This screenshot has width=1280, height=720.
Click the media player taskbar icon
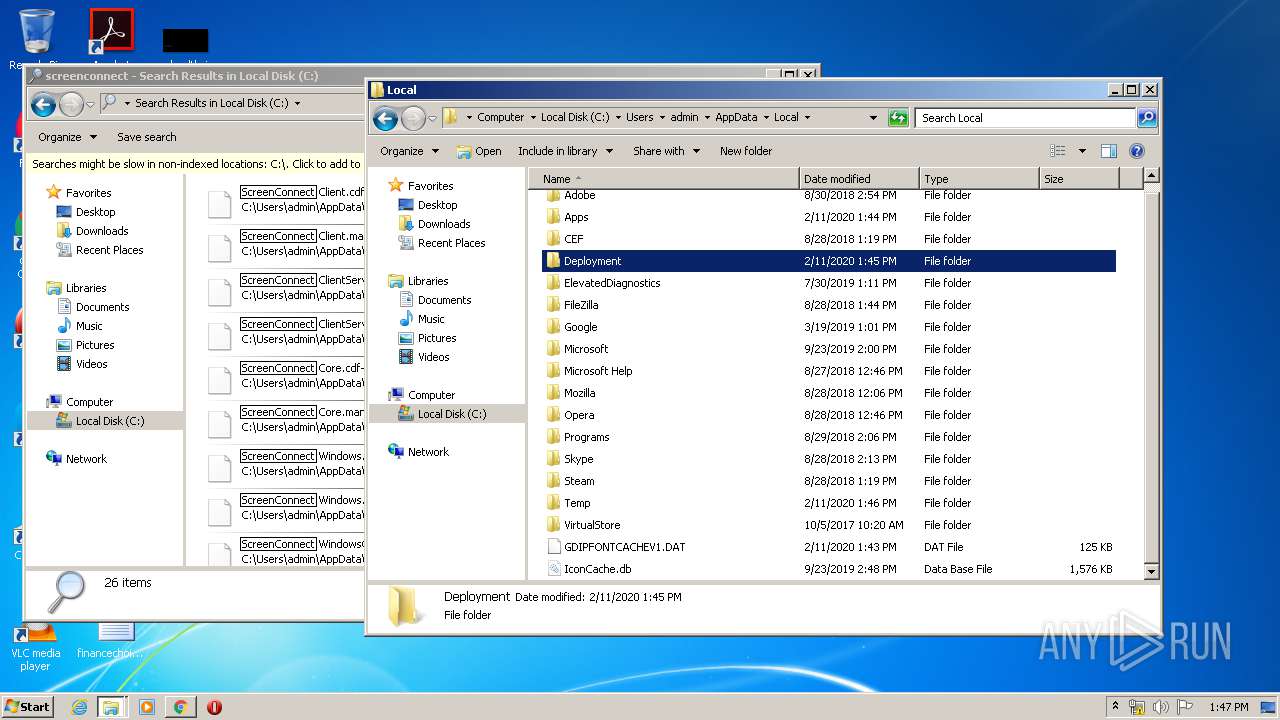click(x=146, y=707)
